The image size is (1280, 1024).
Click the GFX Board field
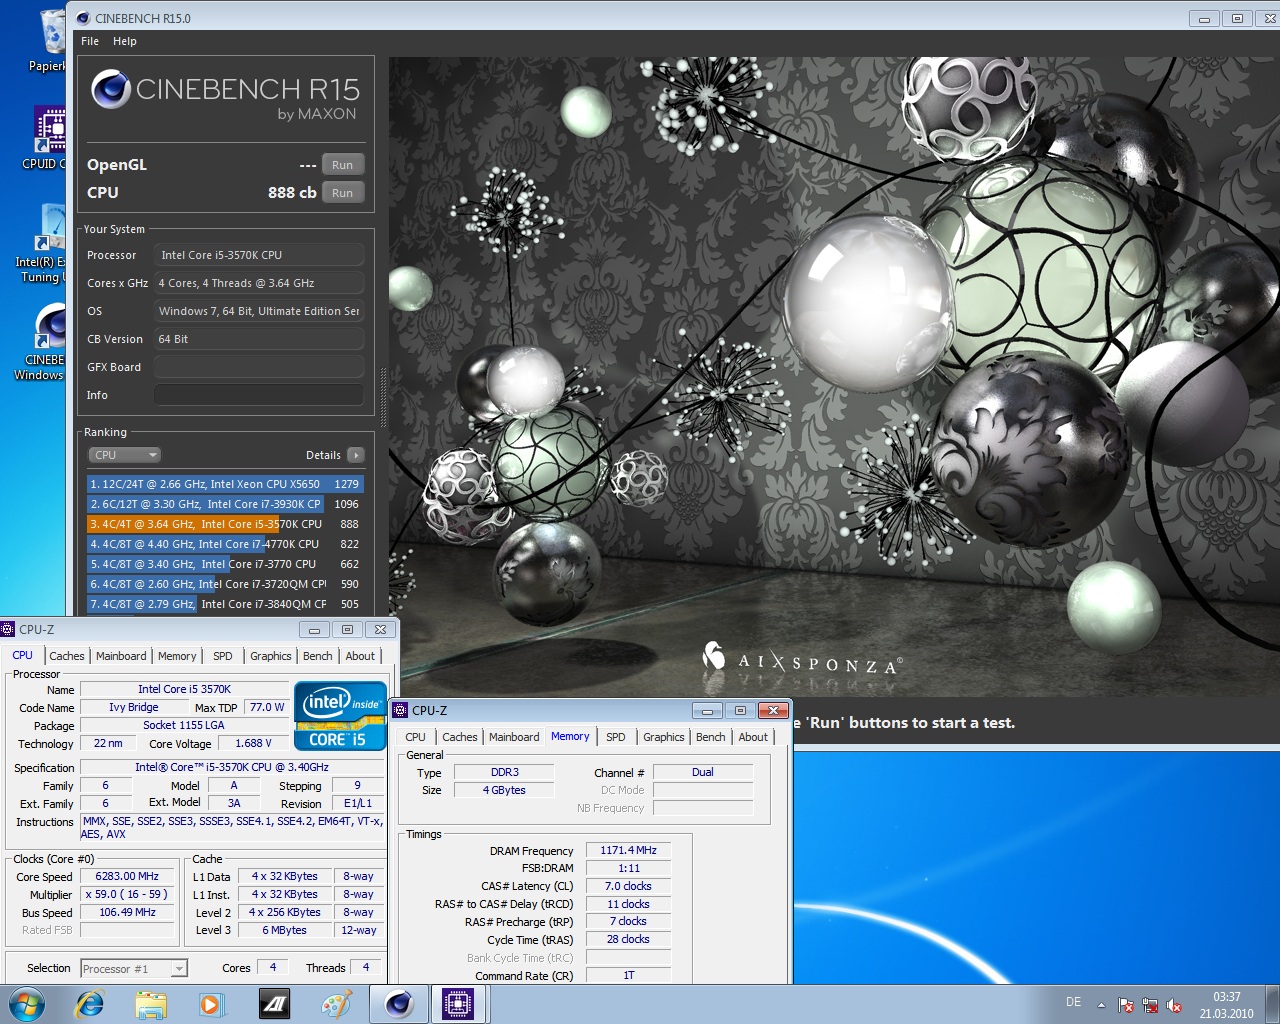pos(259,367)
